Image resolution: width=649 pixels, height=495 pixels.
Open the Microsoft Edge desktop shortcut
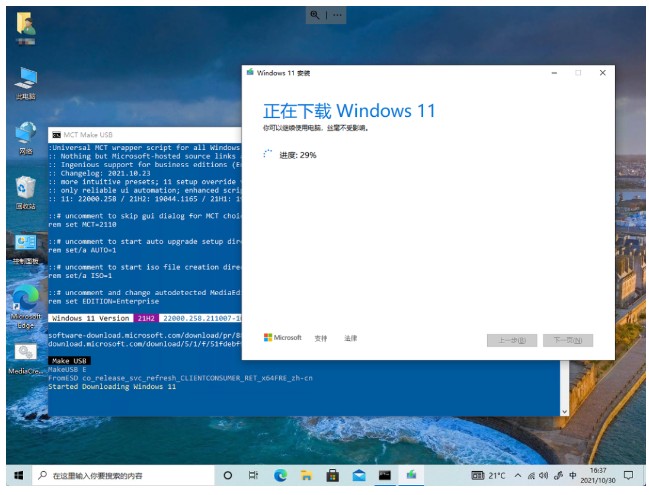[26, 298]
